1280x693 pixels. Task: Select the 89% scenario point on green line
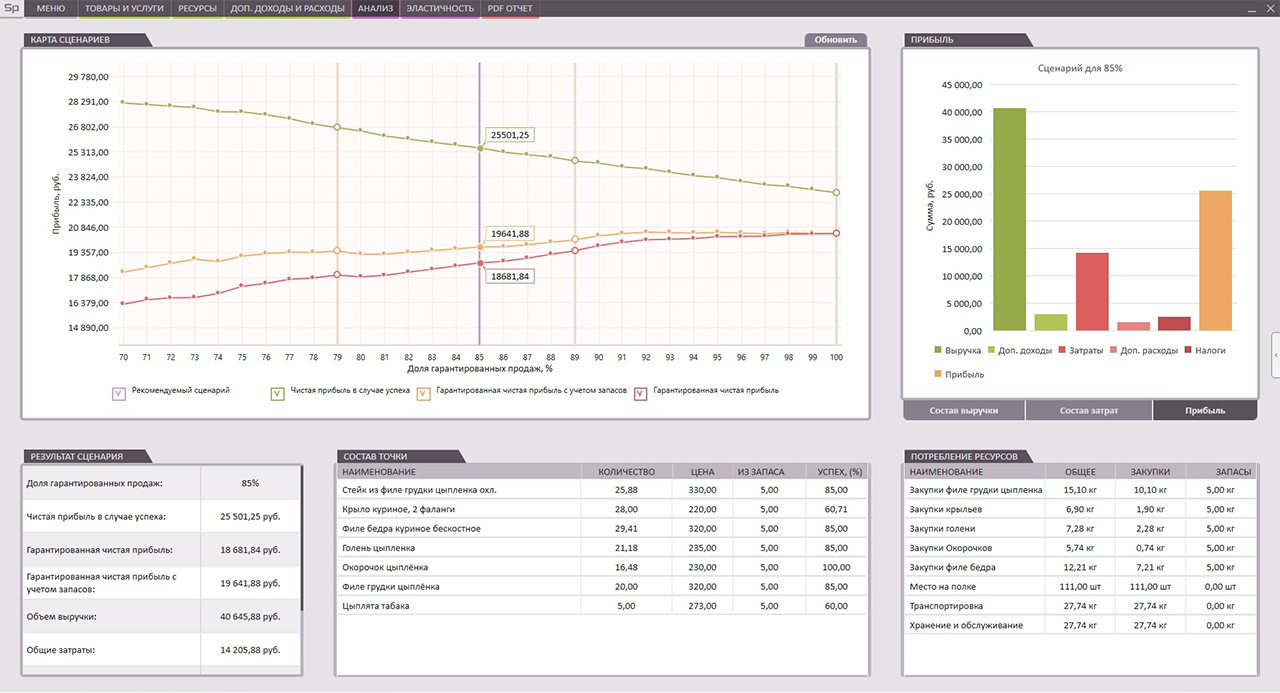575,160
